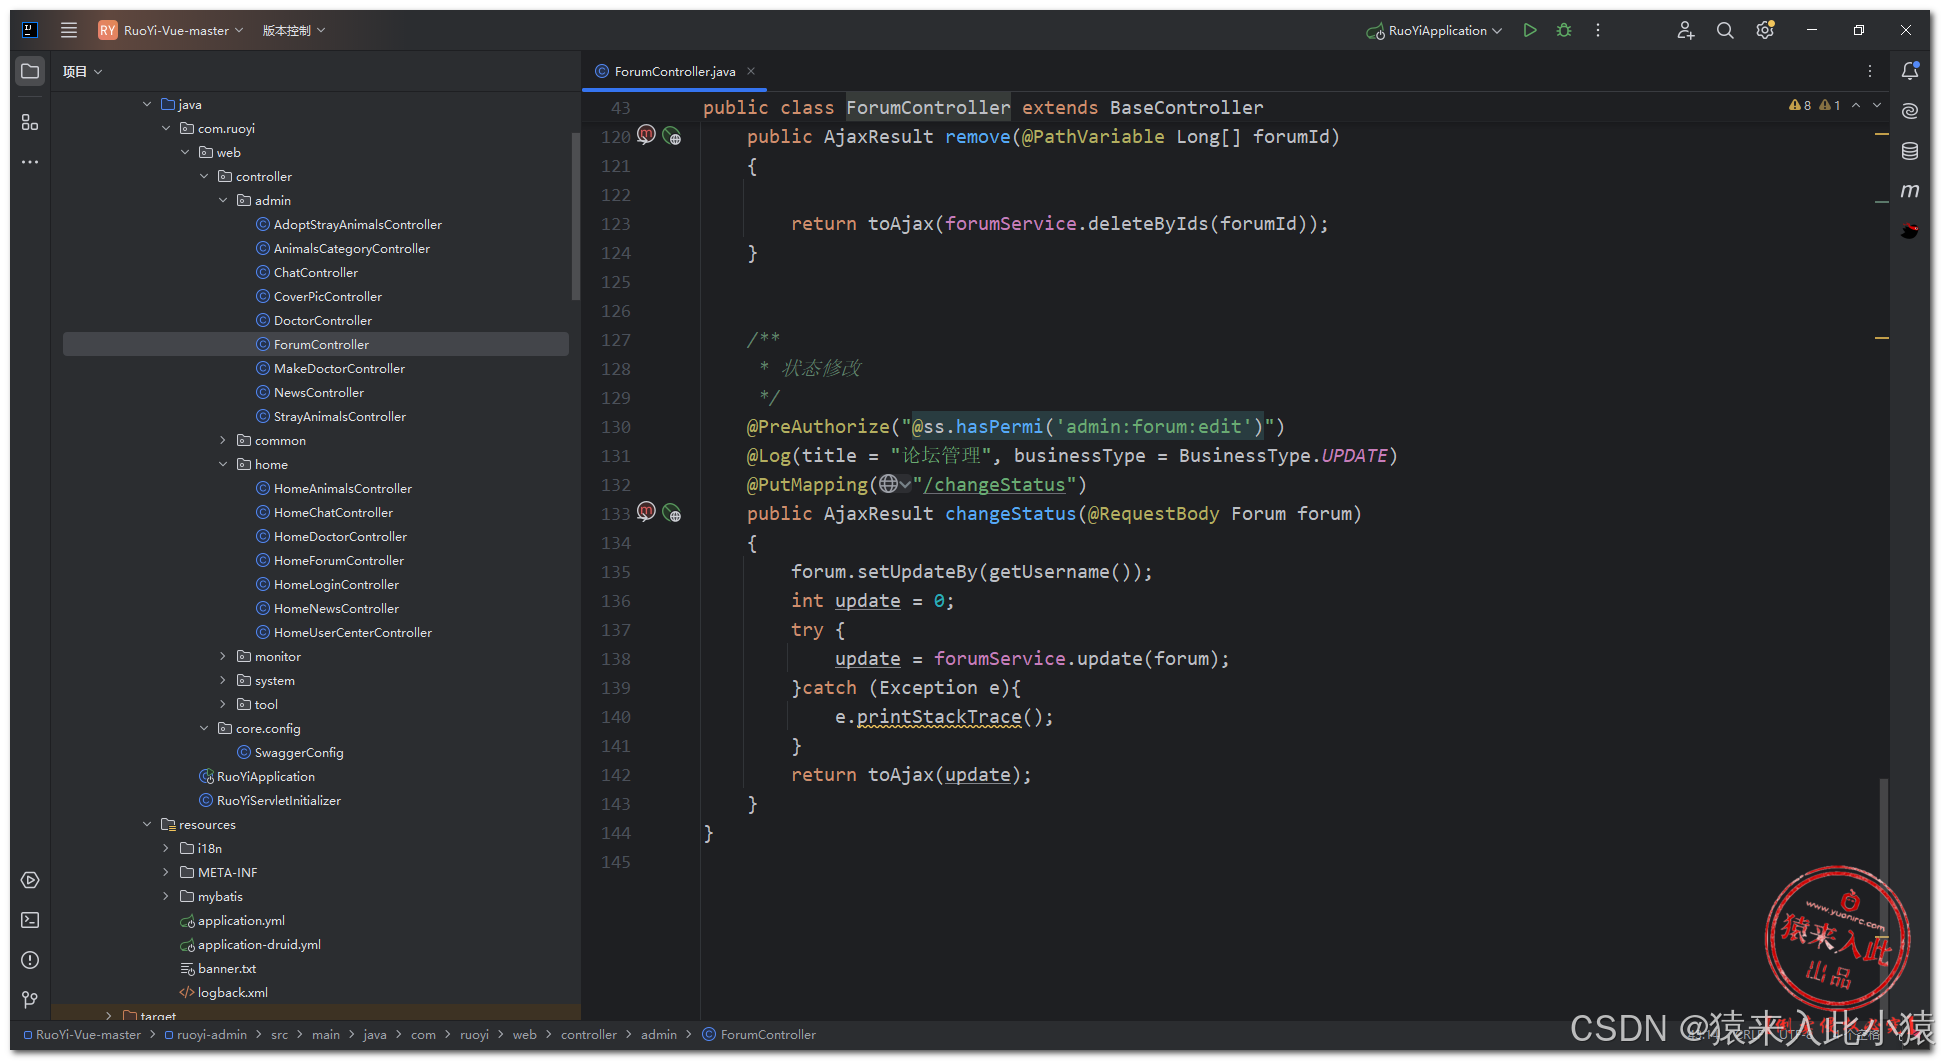Click the ForumController breadcrumb
This screenshot has height=1061, width=1941.
point(759,1035)
